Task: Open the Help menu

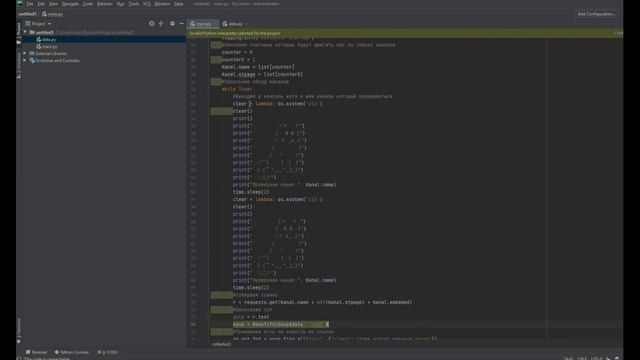Action: [x=178, y=4]
